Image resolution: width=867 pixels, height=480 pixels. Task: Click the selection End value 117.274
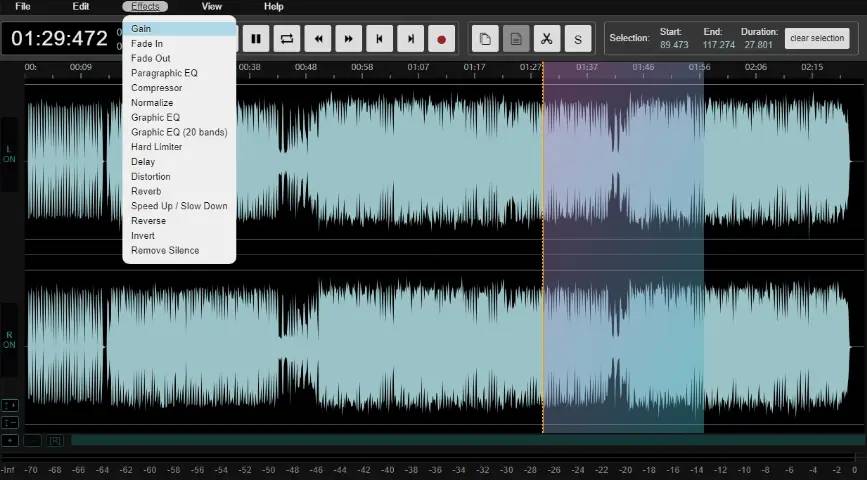click(x=719, y=45)
